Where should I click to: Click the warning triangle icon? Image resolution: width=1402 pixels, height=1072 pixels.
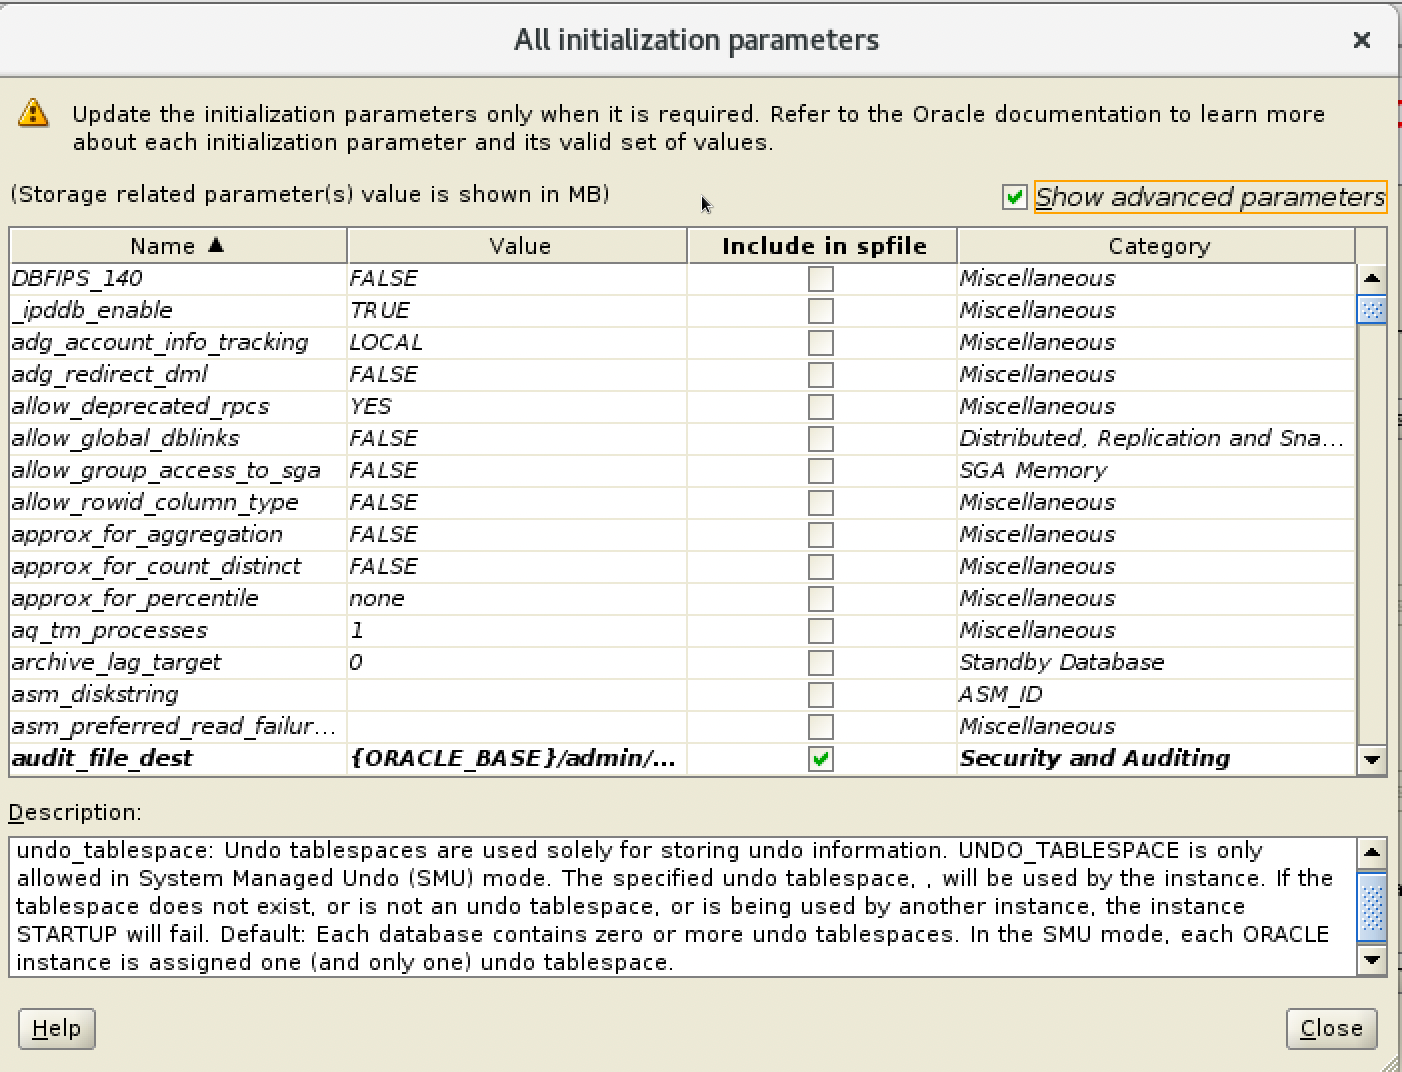34,113
